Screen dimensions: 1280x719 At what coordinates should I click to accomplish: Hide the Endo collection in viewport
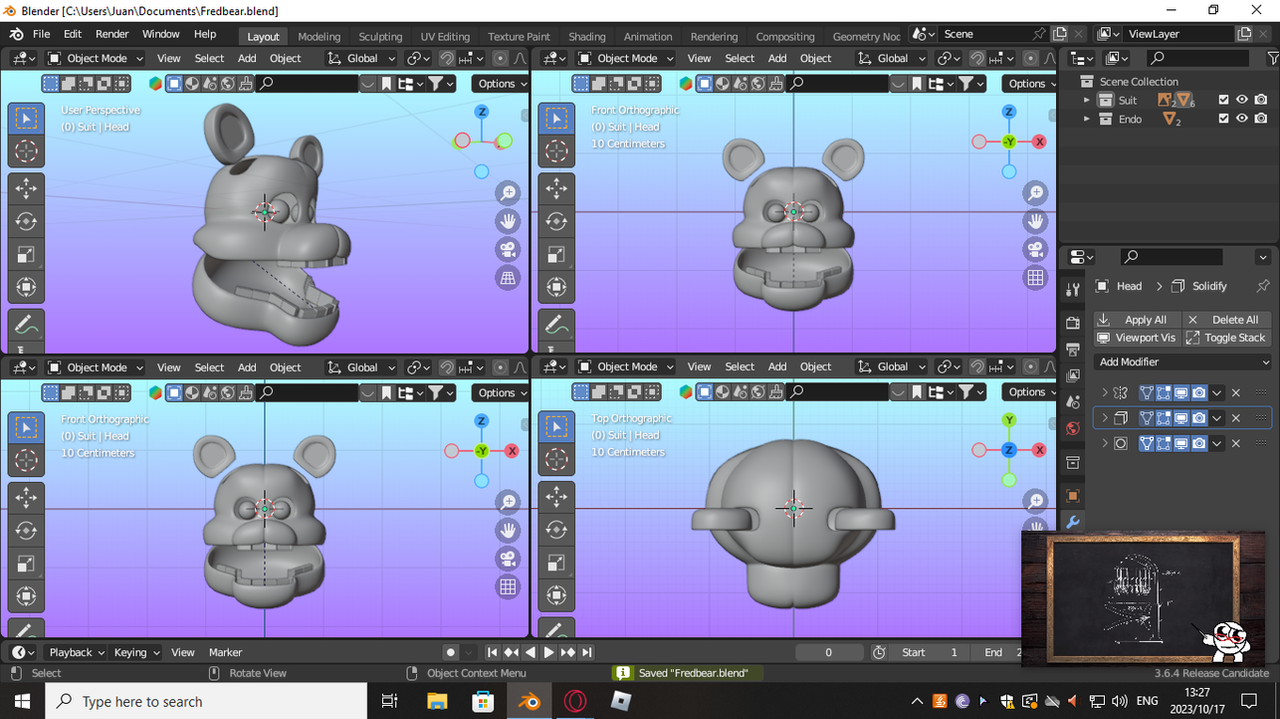pos(1241,119)
